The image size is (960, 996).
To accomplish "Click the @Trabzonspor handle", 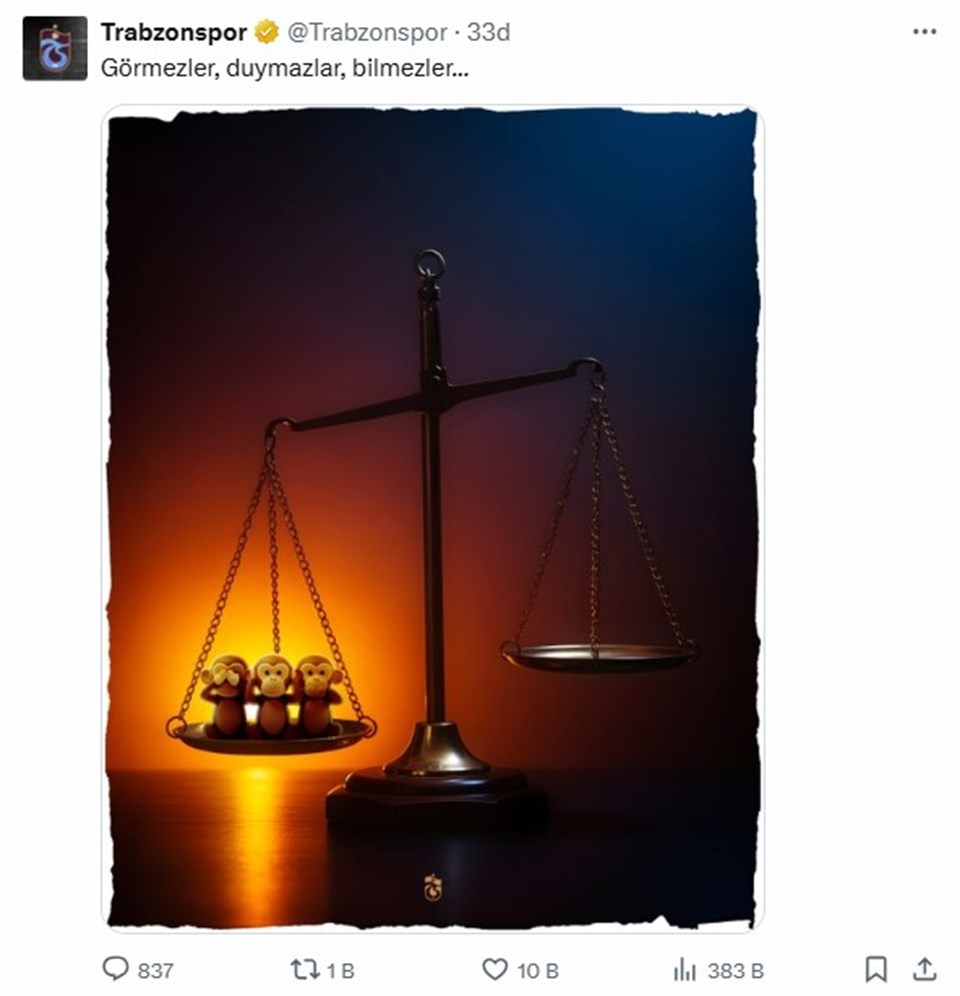I will [x=367, y=32].
